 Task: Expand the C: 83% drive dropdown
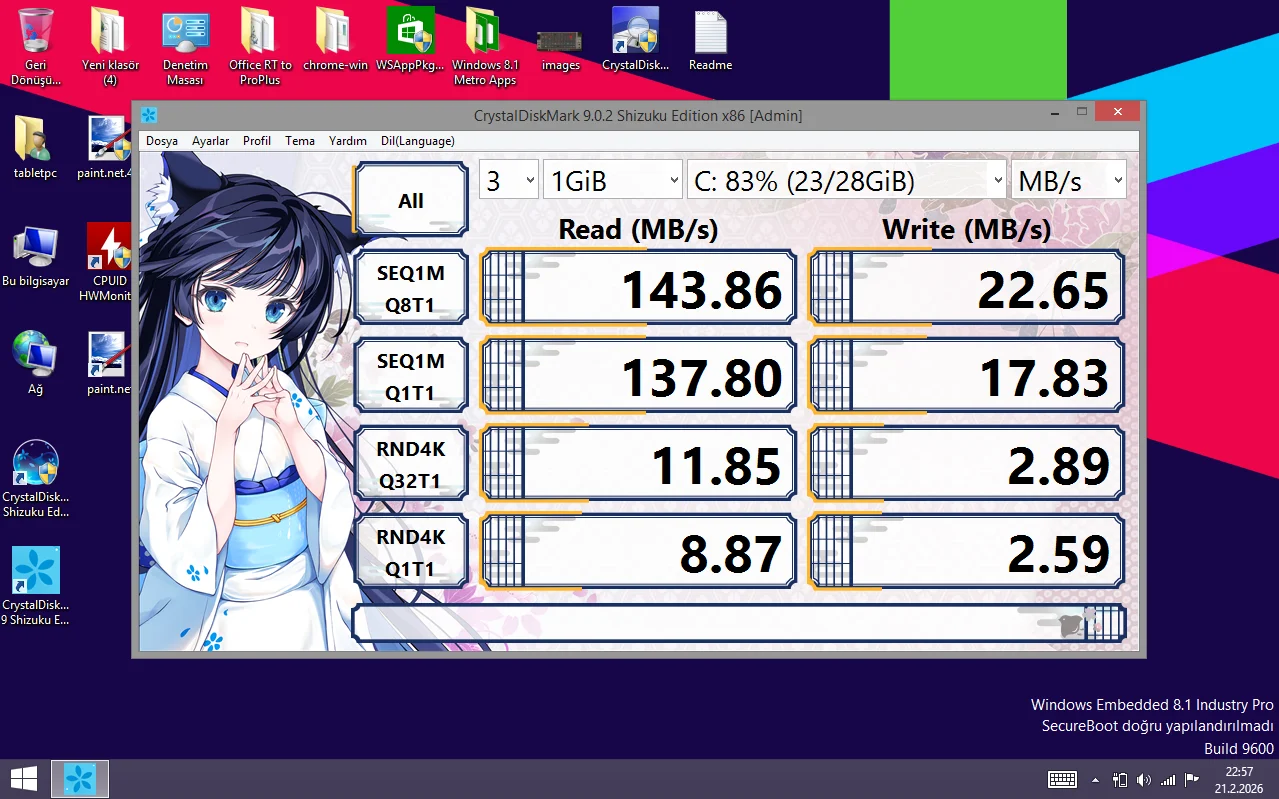click(847, 181)
